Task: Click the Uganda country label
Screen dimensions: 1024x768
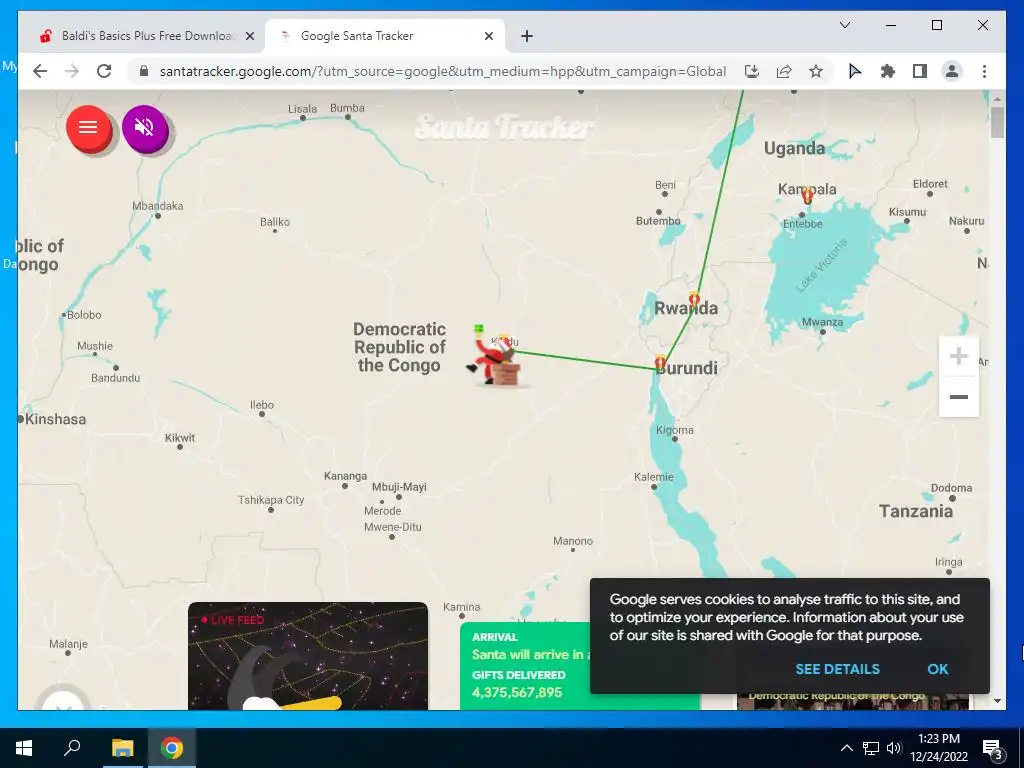Action: coord(794,148)
